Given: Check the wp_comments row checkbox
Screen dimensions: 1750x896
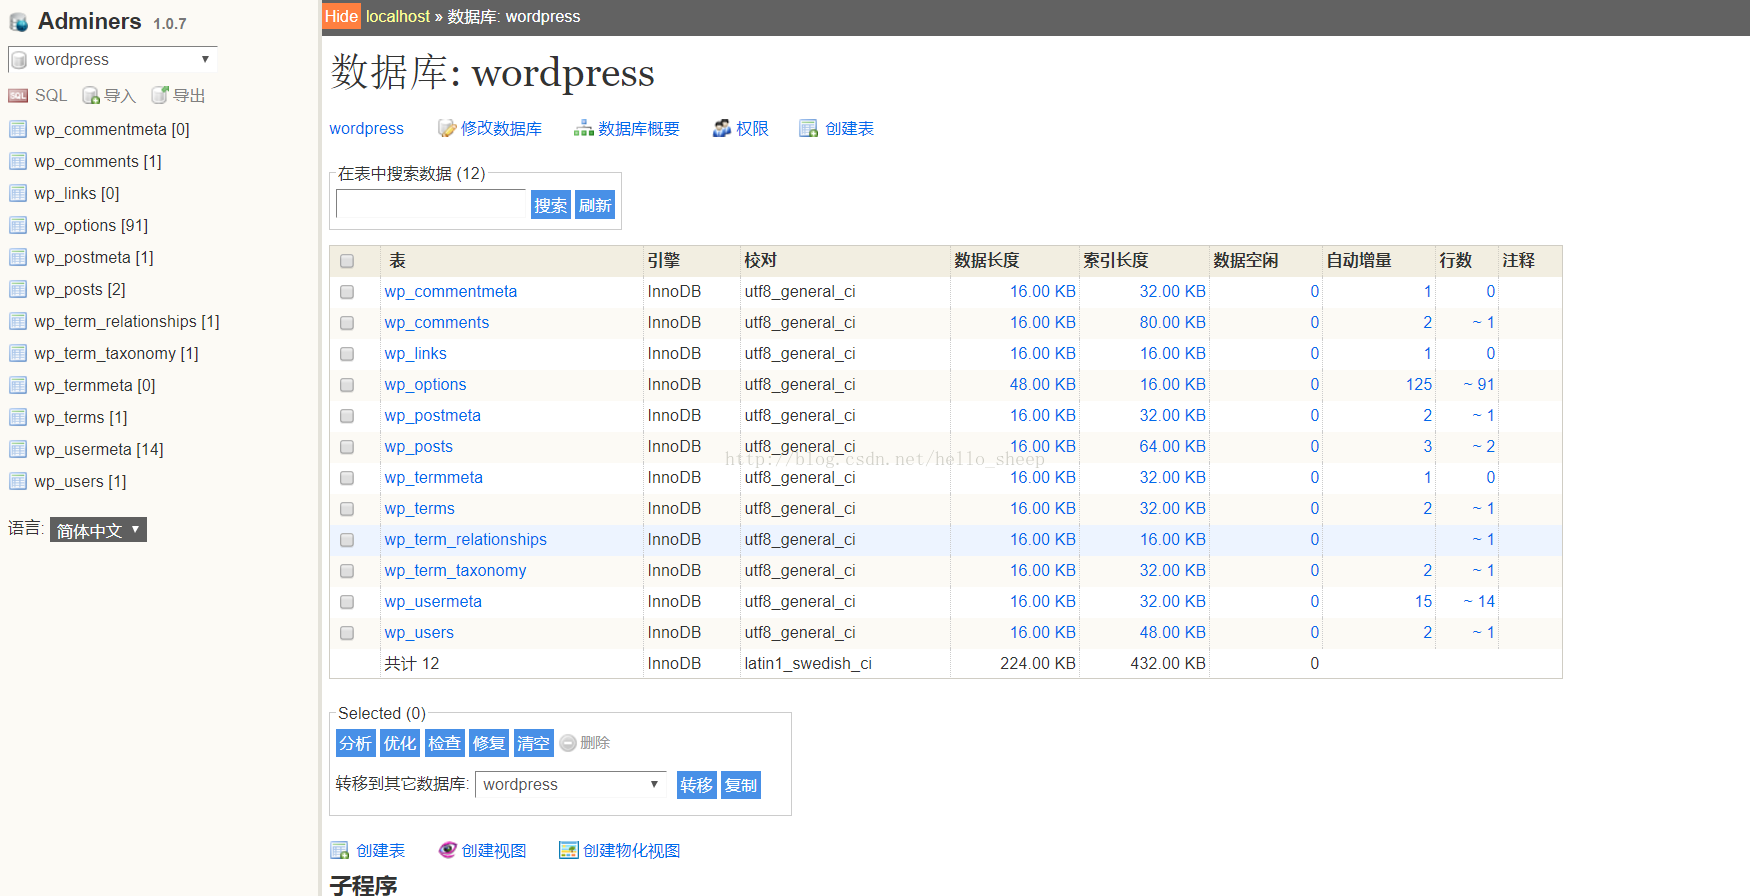Looking at the screenshot, I should [347, 323].
